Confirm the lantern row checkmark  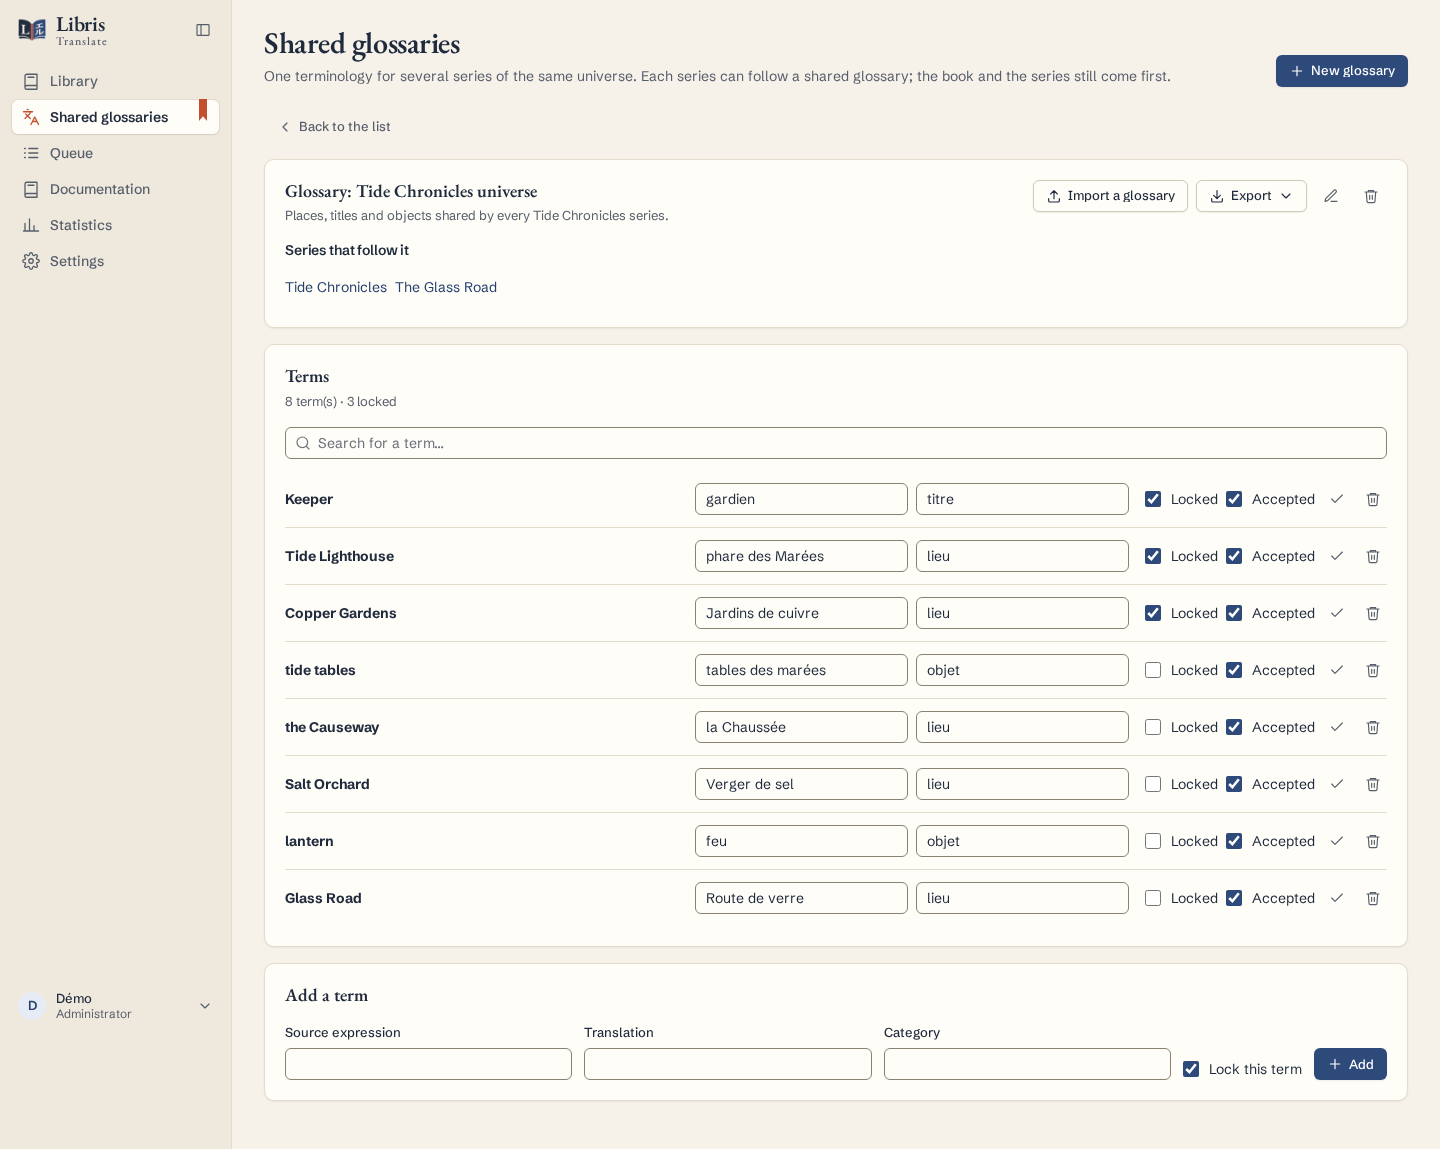[x=1337, y=841]
